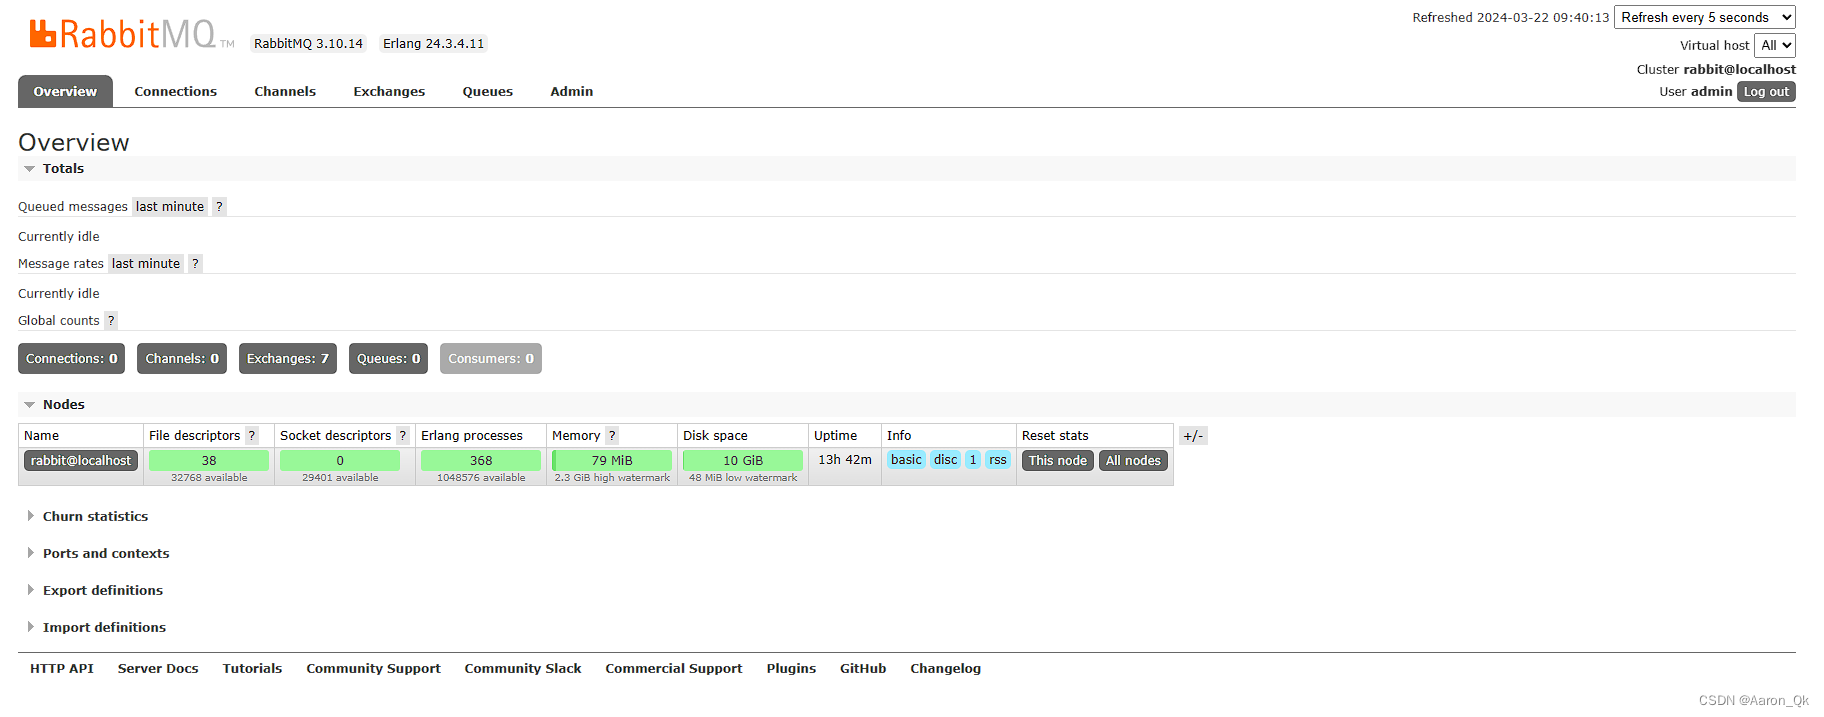Click Memory 79 MiB usage bar
This screenshot has width=1824, height=717.
tap(612, 461)
